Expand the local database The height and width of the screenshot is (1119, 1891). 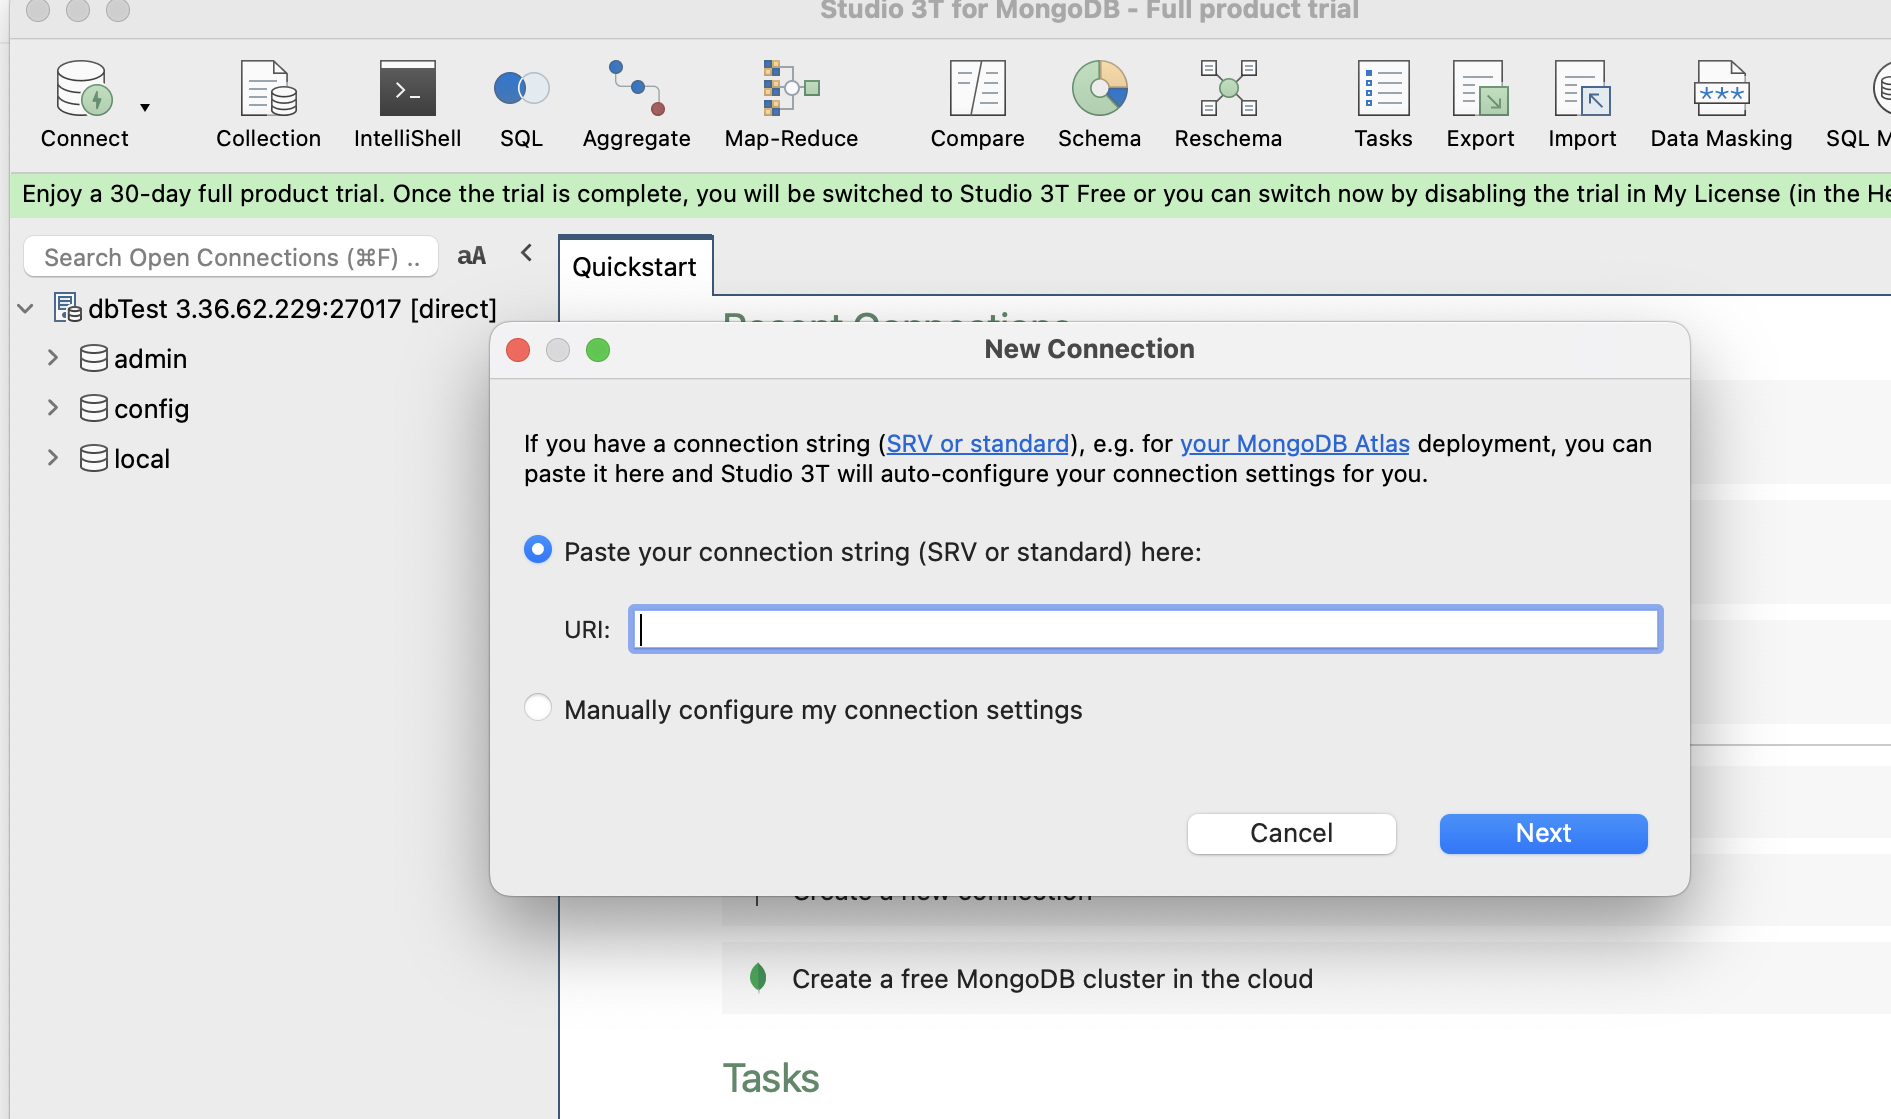[53, 458]
